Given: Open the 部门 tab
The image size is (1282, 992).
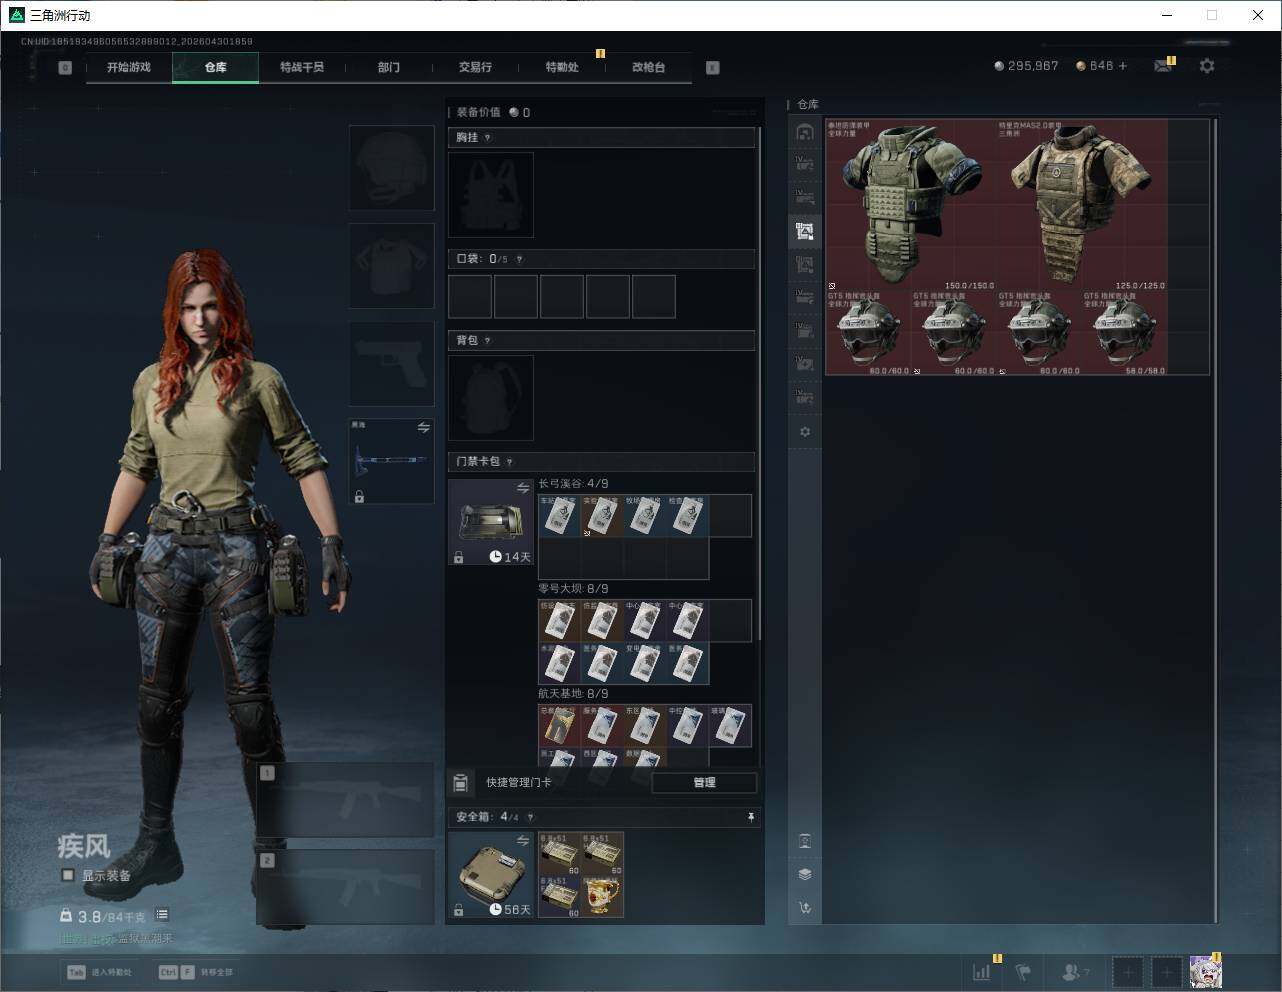Looking at the screenshot, I should click(389, 67).
